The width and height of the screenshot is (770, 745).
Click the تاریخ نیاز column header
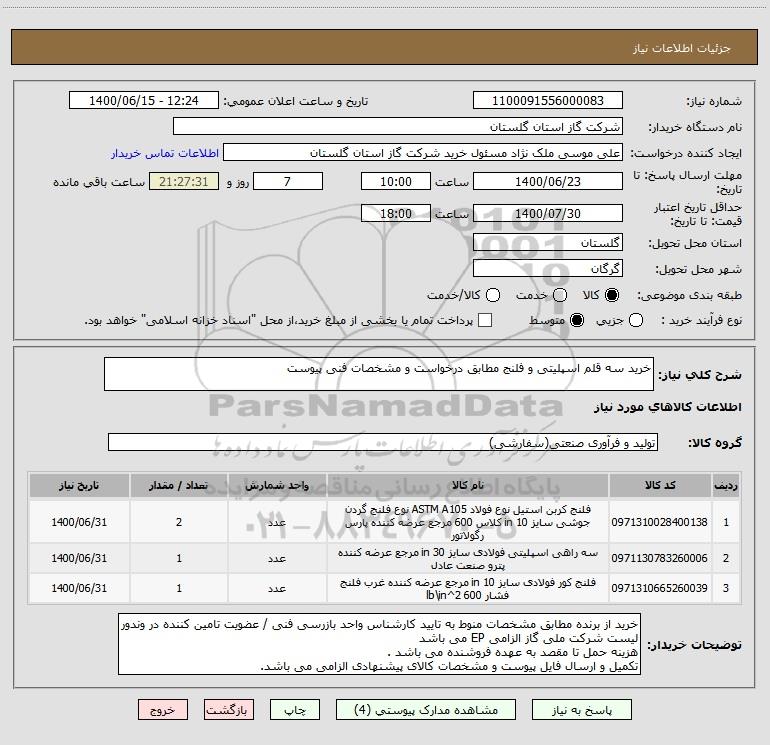pos(79,486)
